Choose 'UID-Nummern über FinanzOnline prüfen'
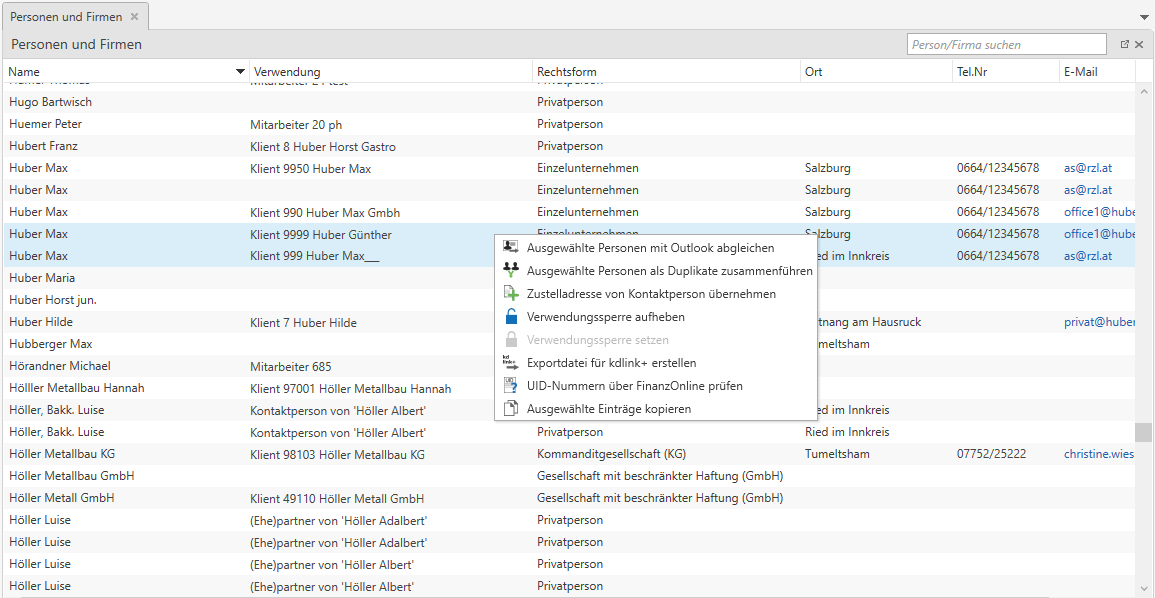Screen dimensions: 1155x598 point(634,386)
